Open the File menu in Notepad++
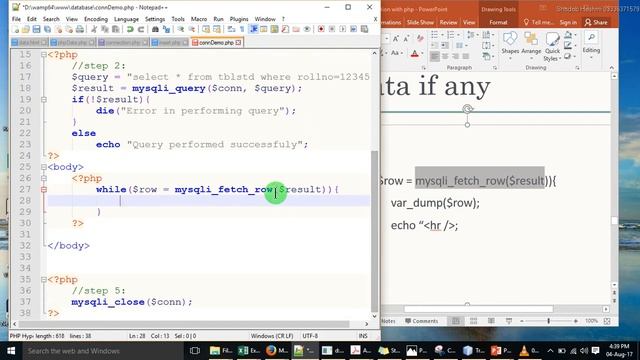640x360 pixels. pos(16,19)
